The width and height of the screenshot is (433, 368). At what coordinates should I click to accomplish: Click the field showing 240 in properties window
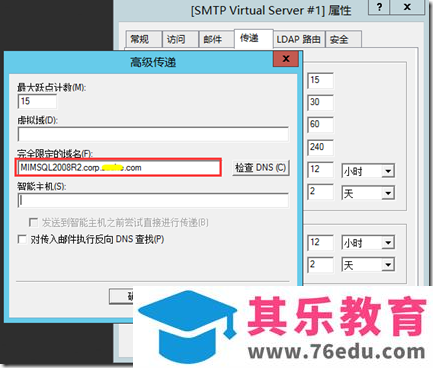pyautogui.click(x=320, y=147)
